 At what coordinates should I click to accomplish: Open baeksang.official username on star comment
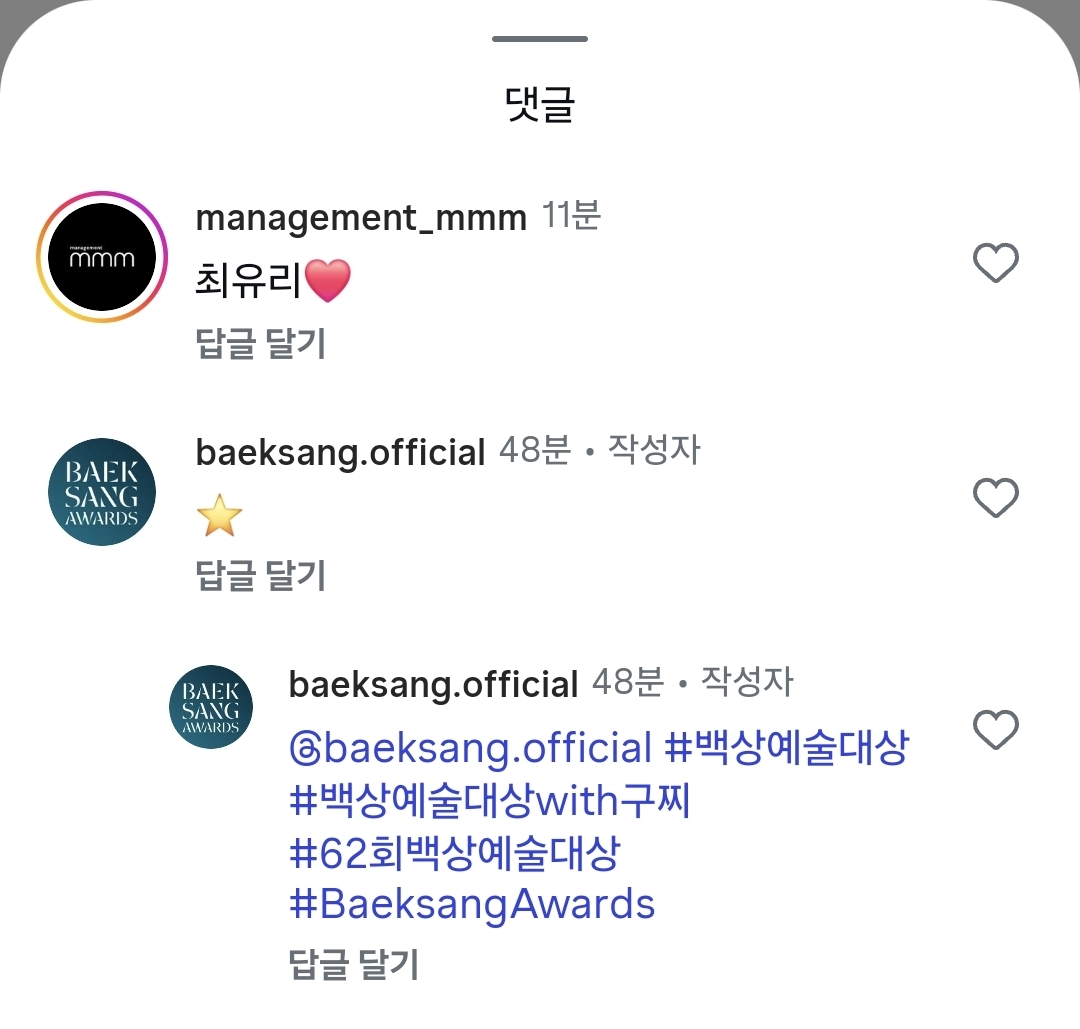(340, 453)
